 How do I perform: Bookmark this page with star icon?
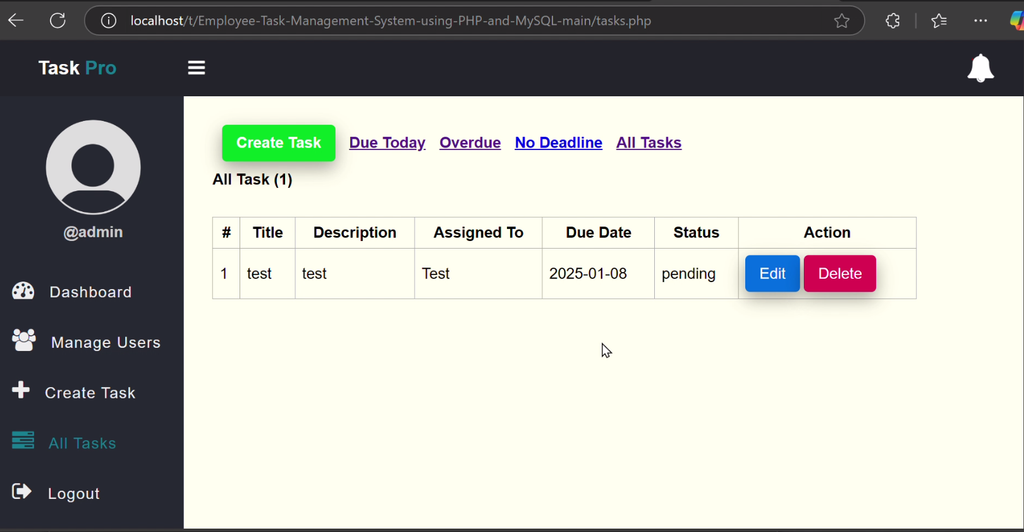pyautogui.click(x=842, y=21)
